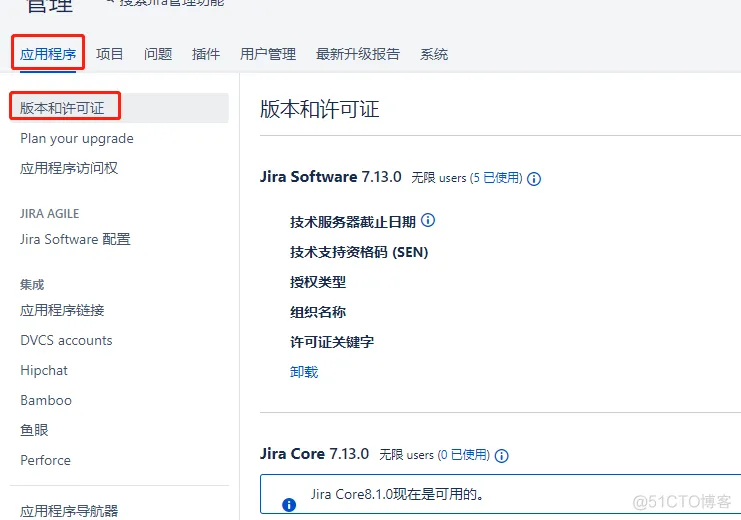Click the 0 已使用 users link
The width and height of the screenshot is (741, 520).
(464, 455)
